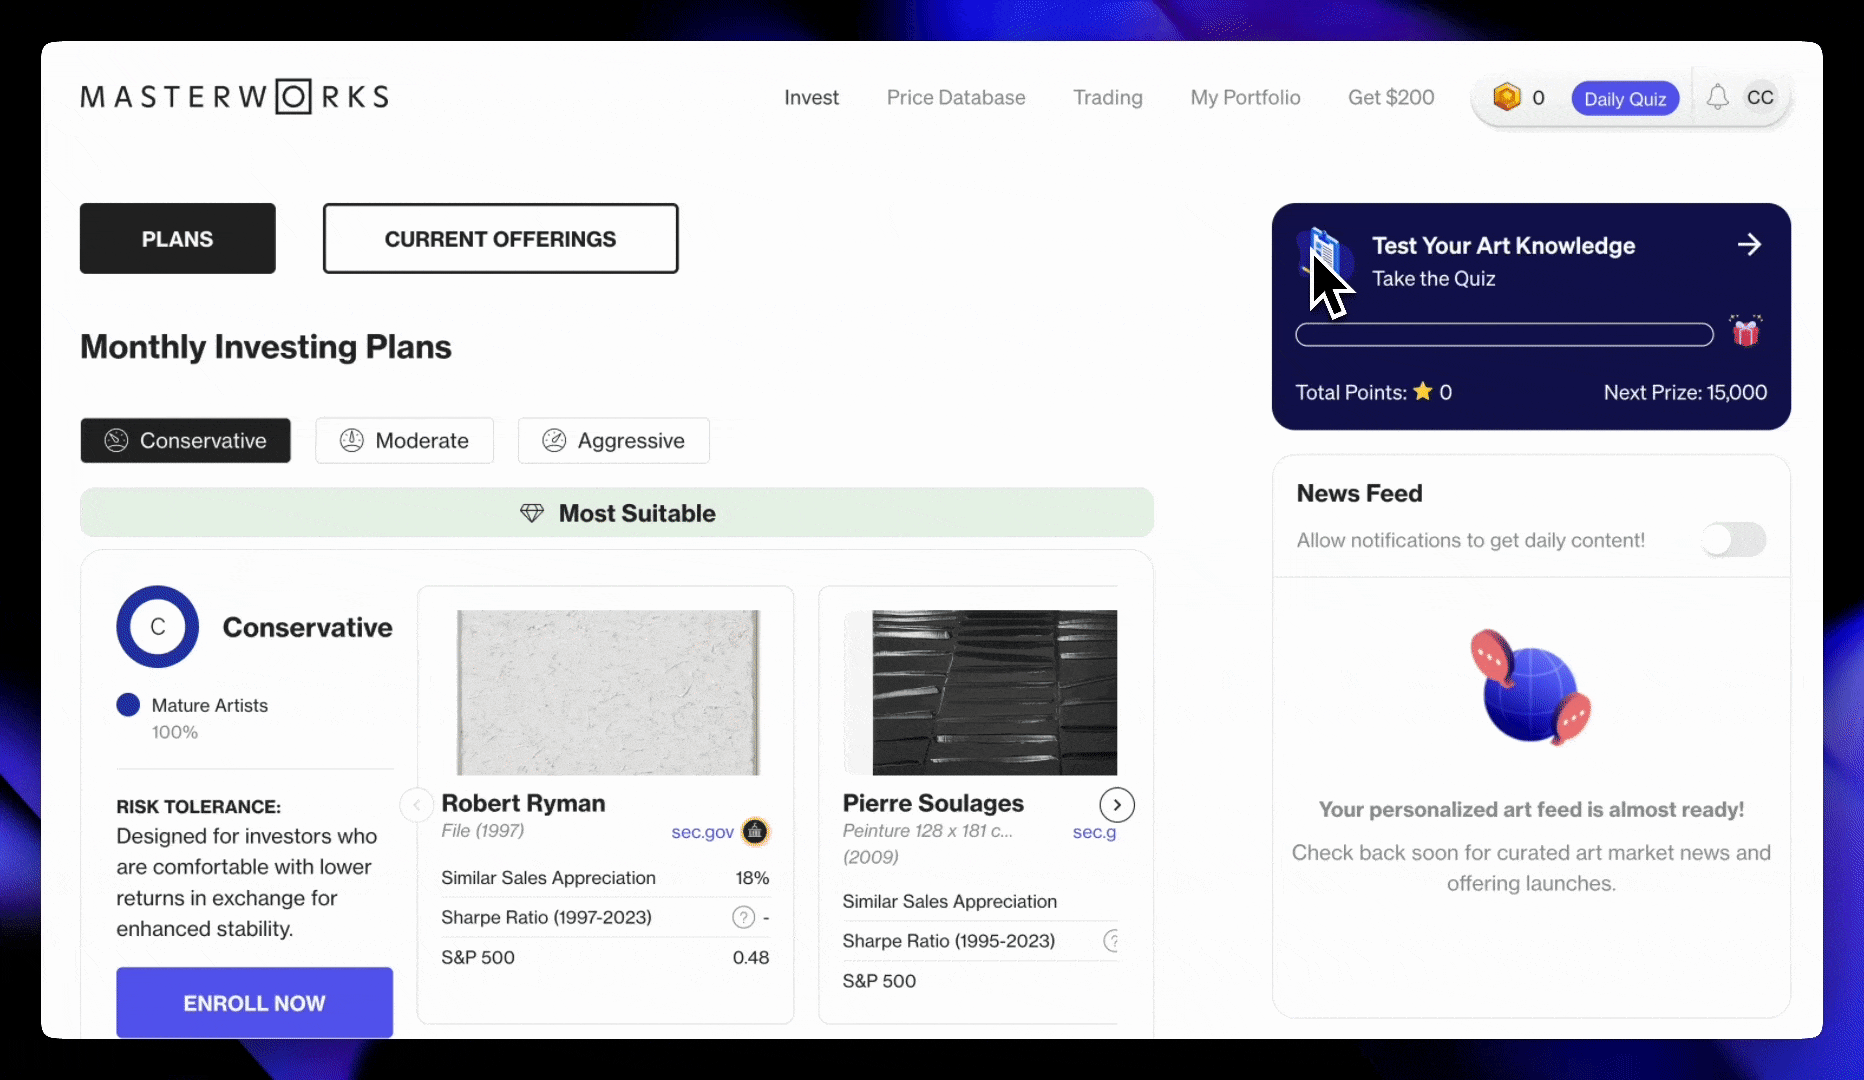Click the Daily Quiz button
This screenshot has width=1864, height=1080.
(x=1625, y=98)
